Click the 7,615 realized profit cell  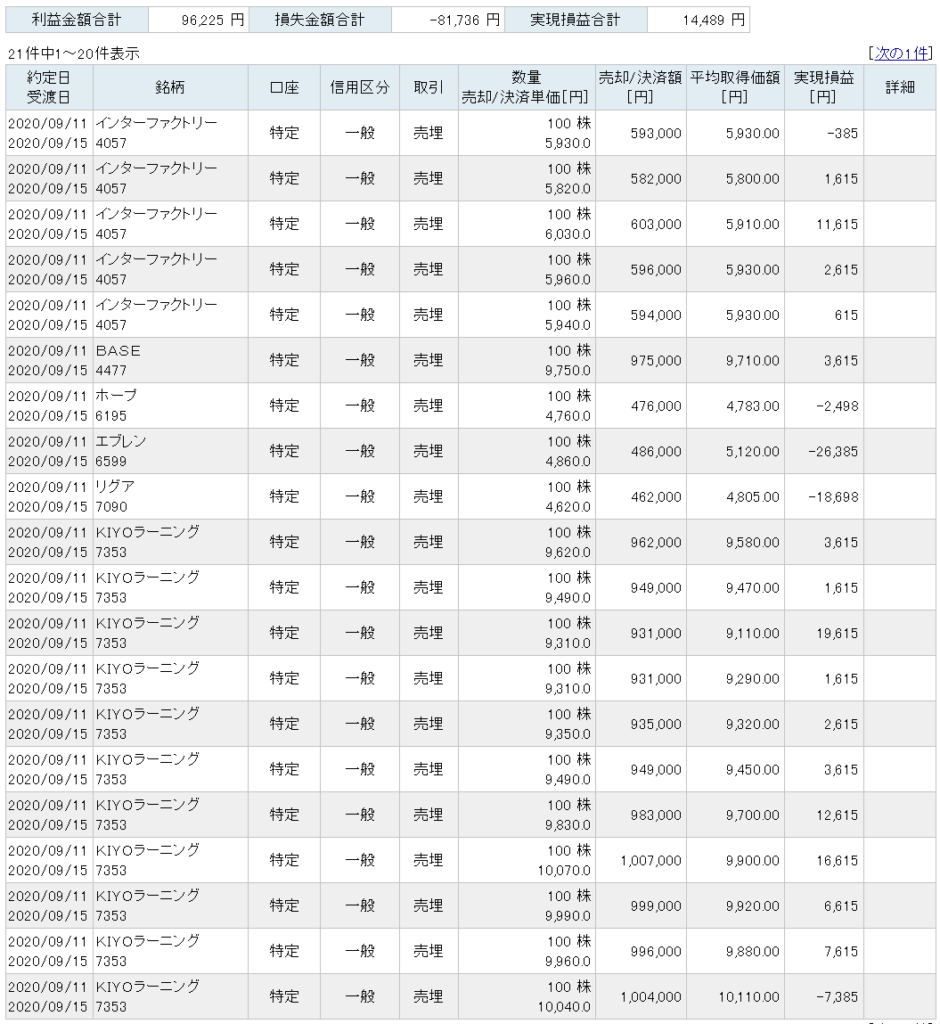coord(824,952)
